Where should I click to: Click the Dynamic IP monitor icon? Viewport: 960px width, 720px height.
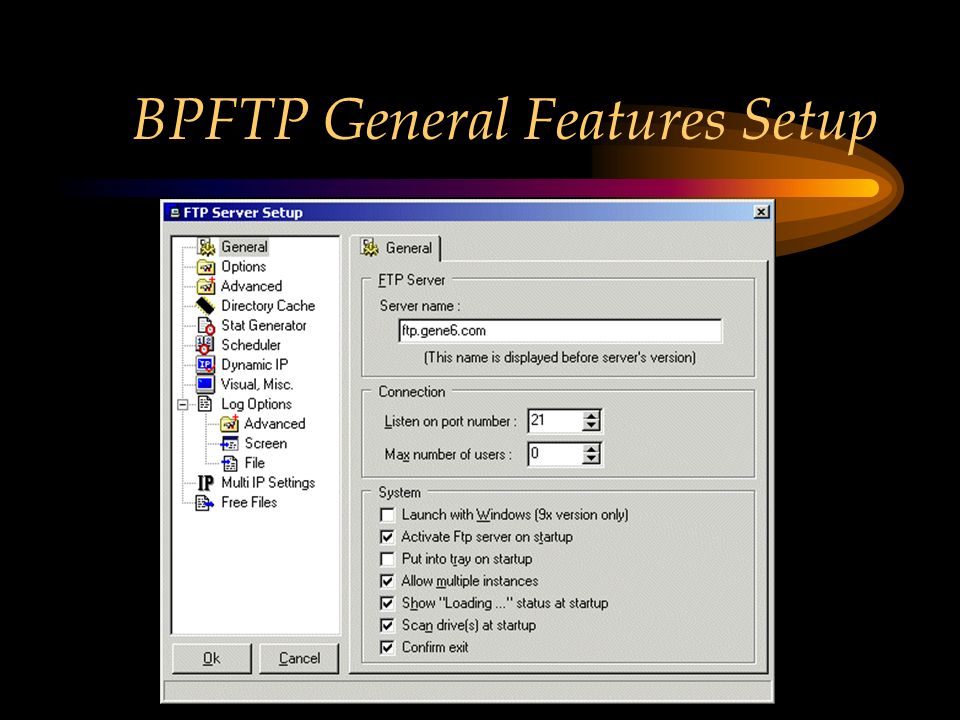205,365
